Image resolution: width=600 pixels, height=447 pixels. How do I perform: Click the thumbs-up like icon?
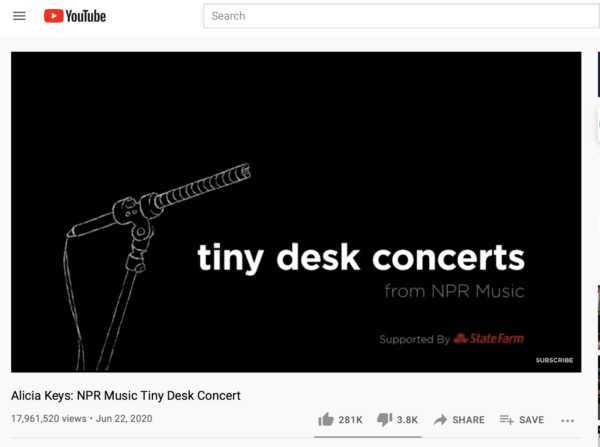pos(326,419)
